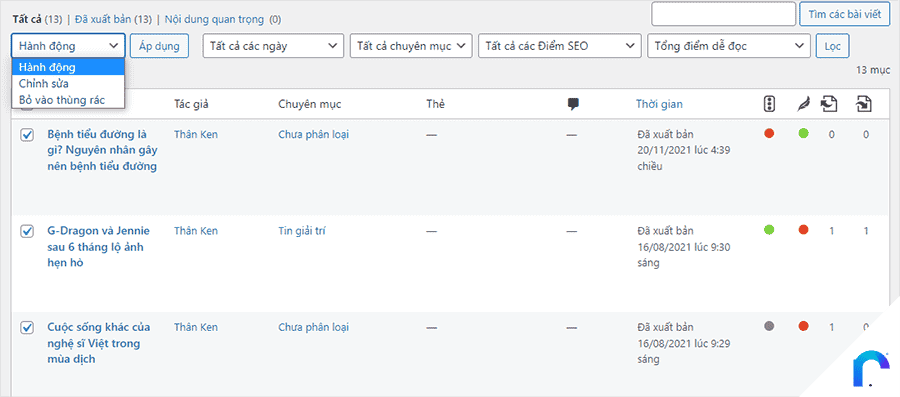
Task: Click the post search input field
Action: pyautogui.click(x=723, y=14)
